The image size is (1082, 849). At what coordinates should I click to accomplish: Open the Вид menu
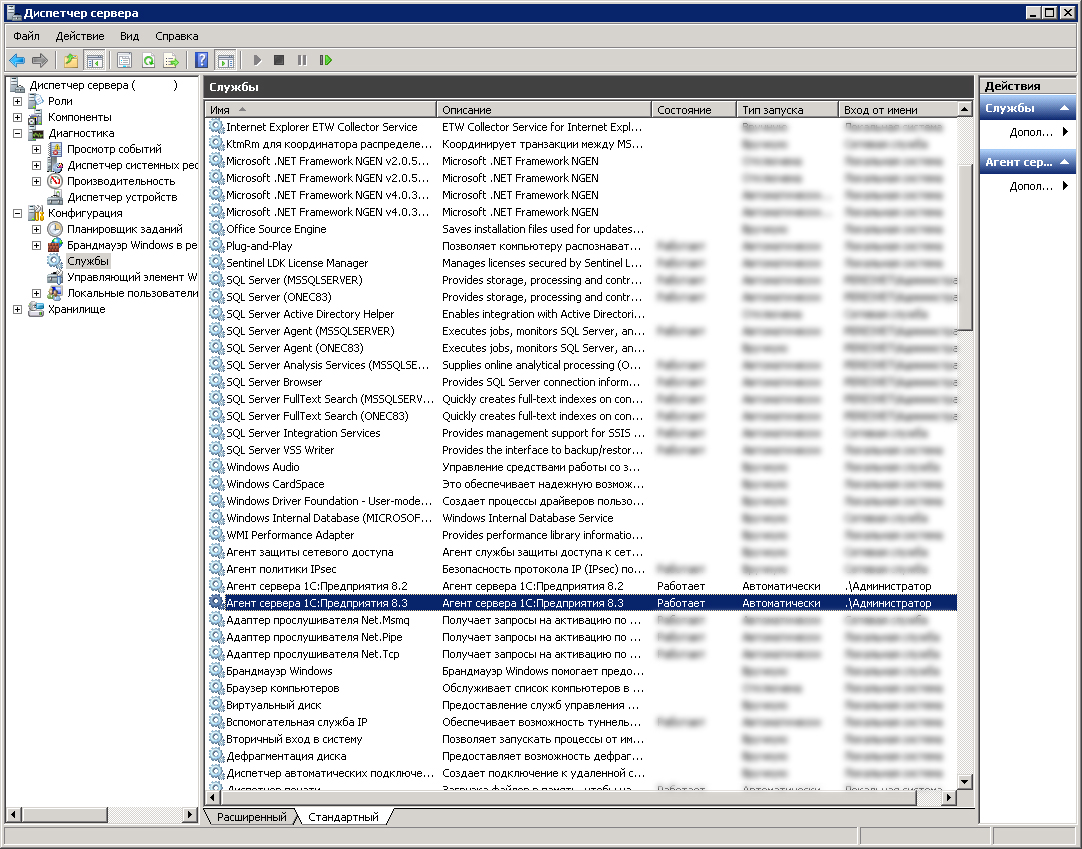(129, 36)
